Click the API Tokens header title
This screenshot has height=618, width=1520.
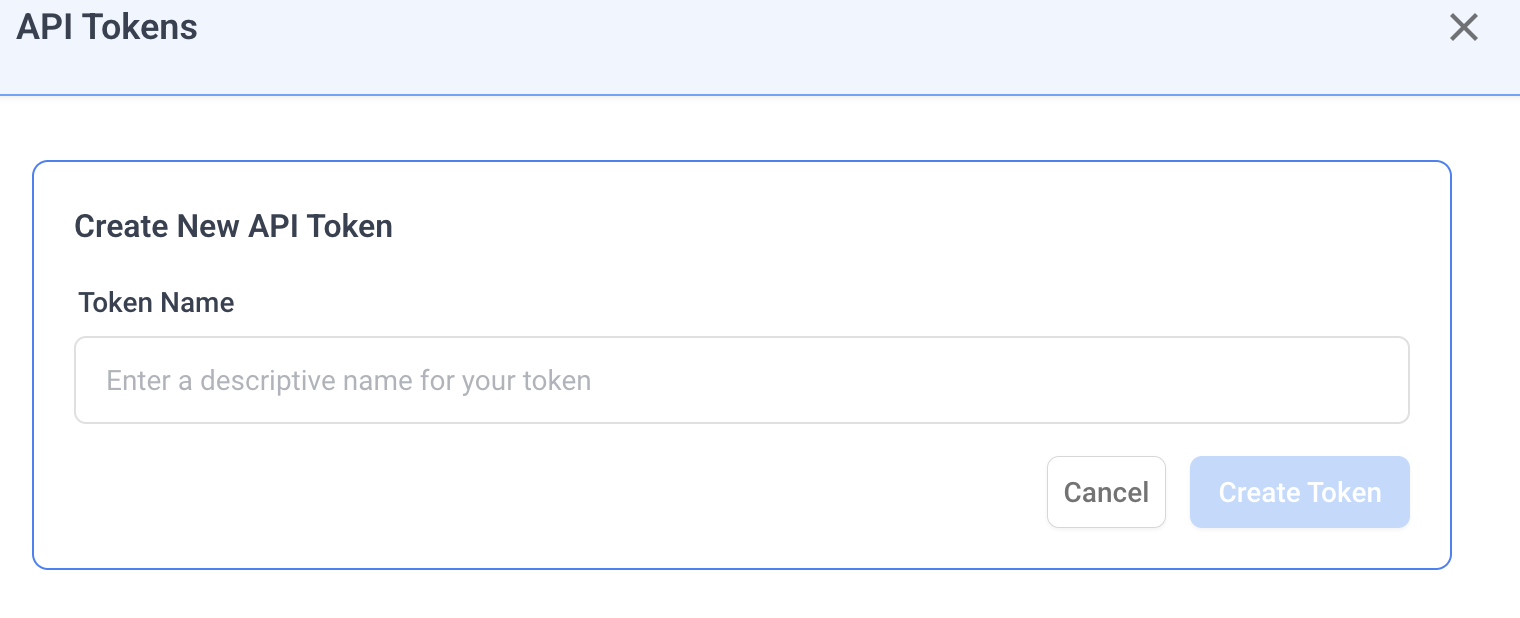106,27
